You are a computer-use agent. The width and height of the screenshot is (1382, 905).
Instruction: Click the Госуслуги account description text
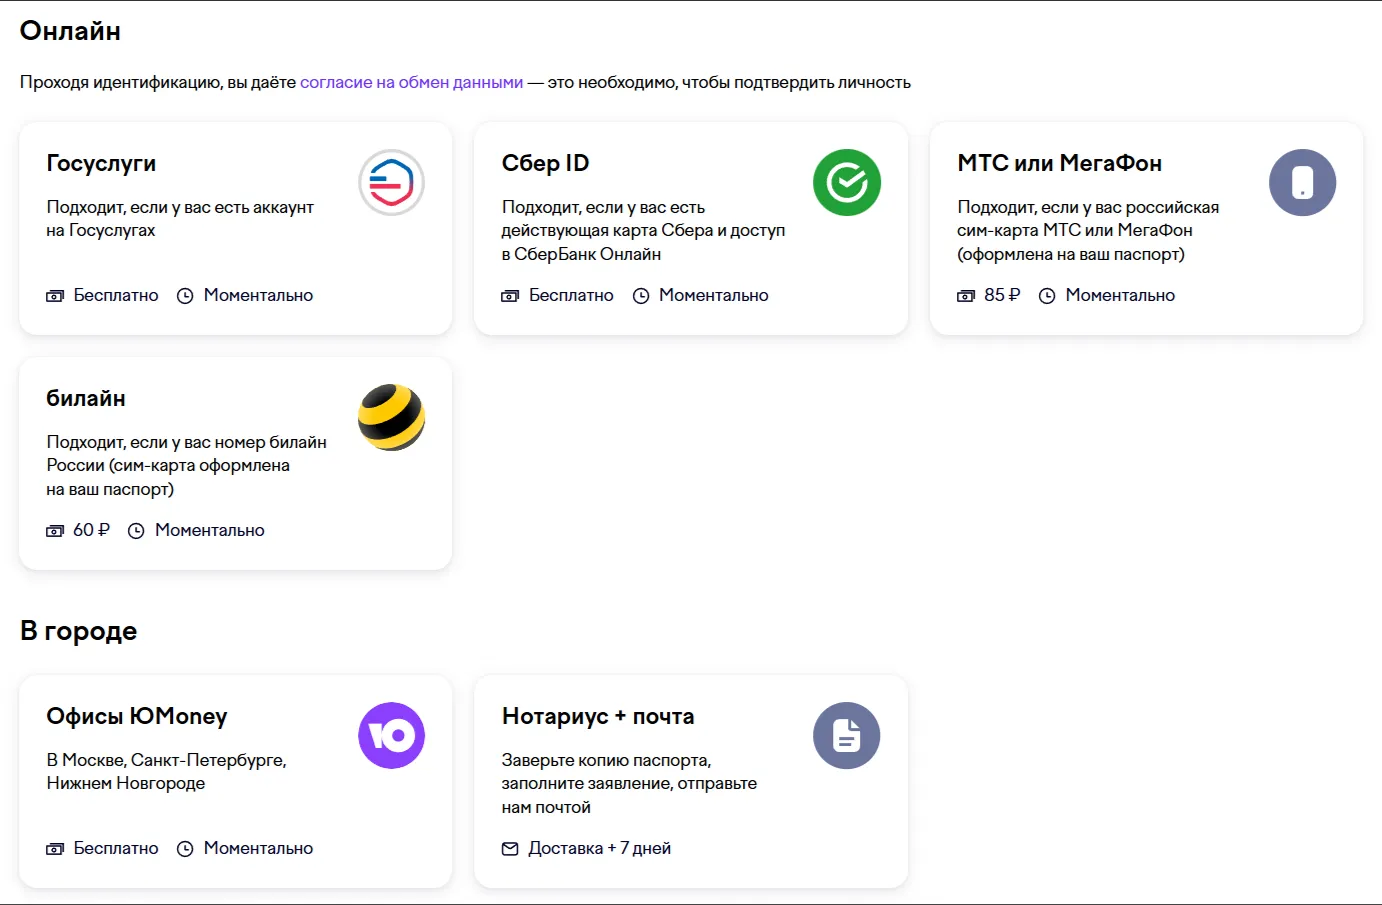point(180,219)
